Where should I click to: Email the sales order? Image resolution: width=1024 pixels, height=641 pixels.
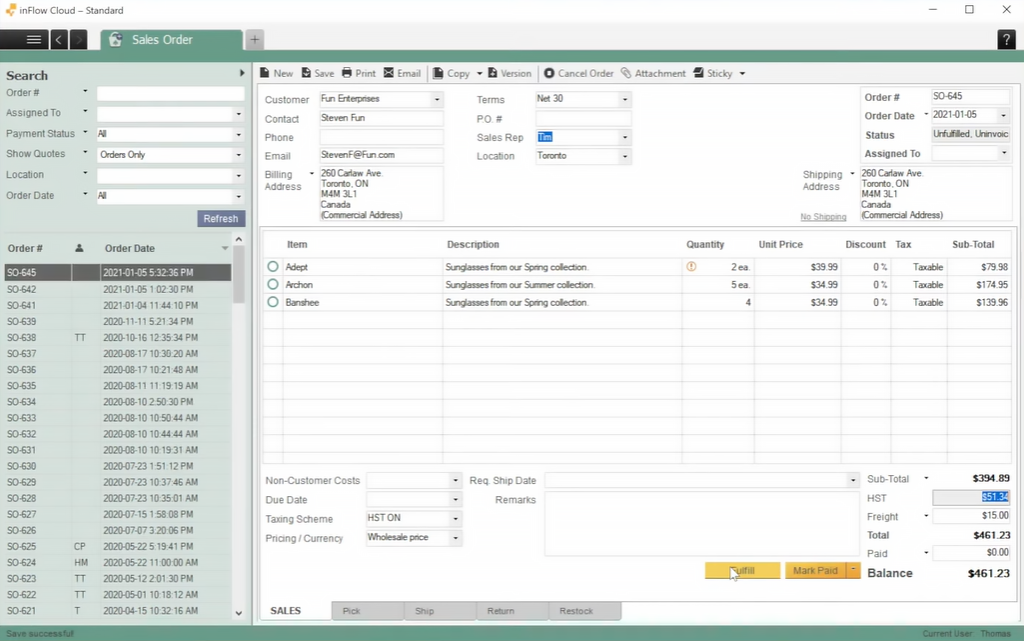click(402, 73)
